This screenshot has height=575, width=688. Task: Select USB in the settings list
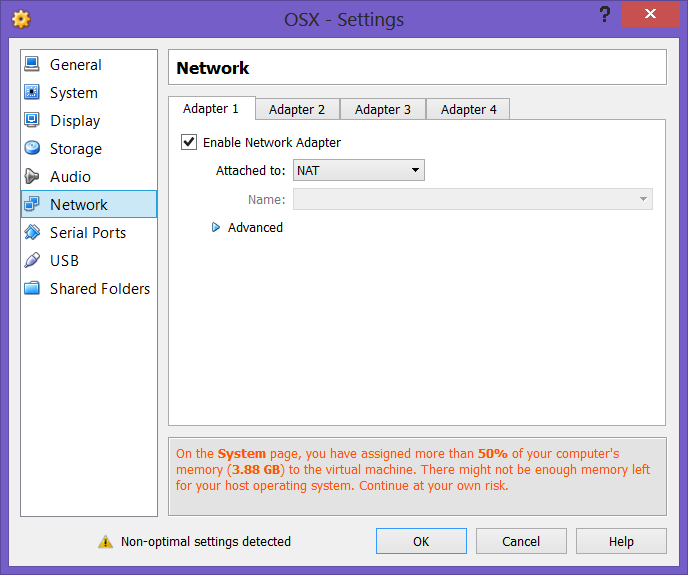point(89,261)
